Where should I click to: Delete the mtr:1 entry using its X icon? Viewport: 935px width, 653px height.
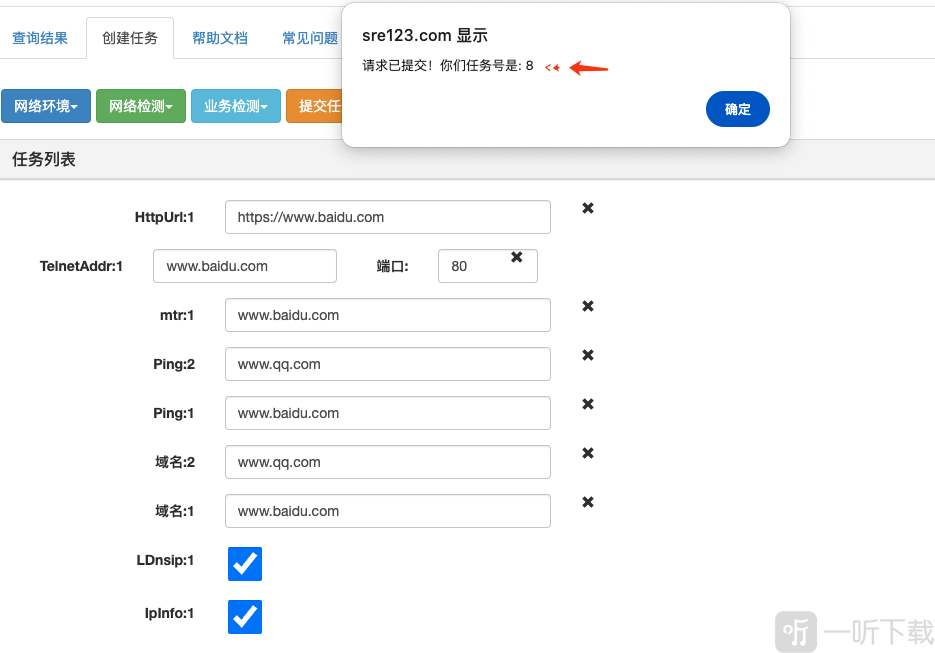coord(587,306)
